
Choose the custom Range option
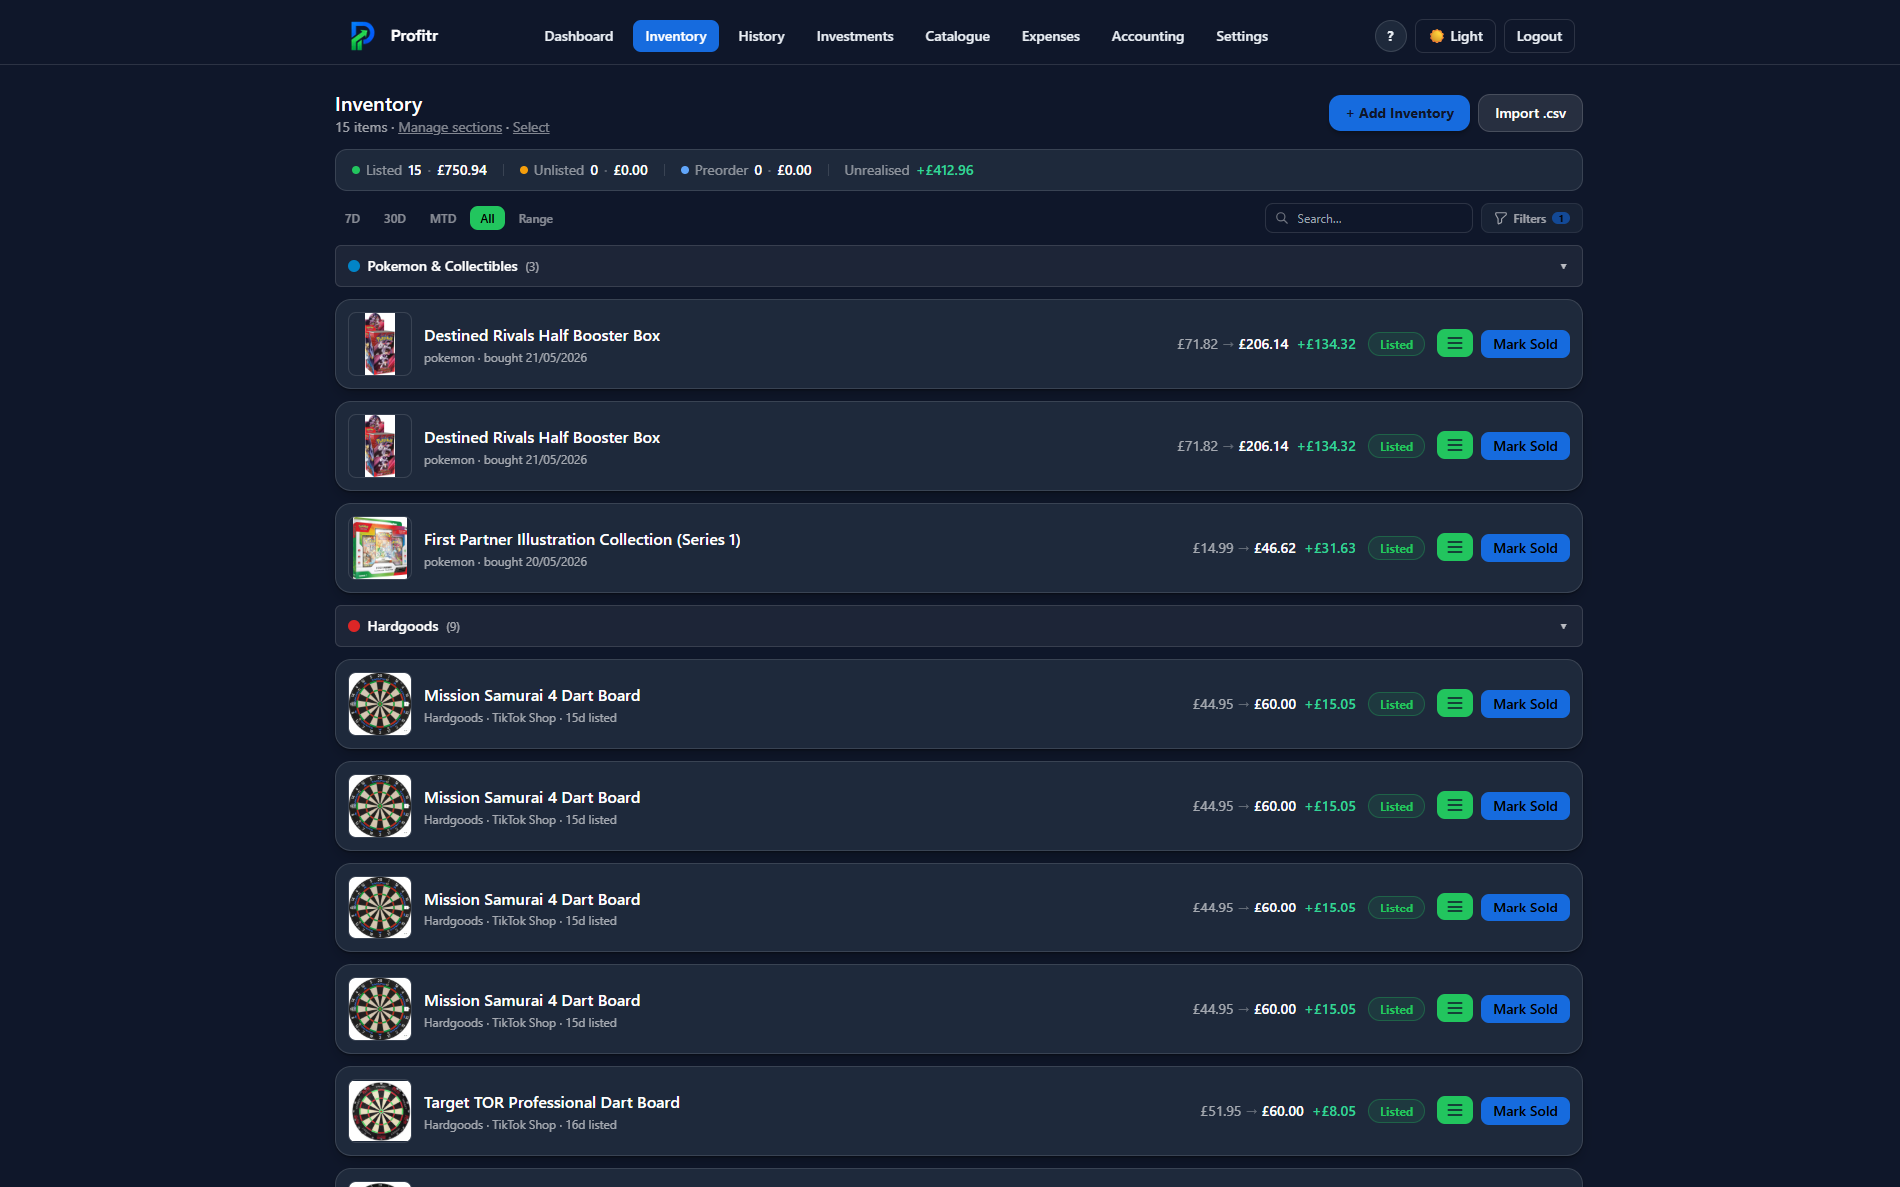click(x=536, y=218)
